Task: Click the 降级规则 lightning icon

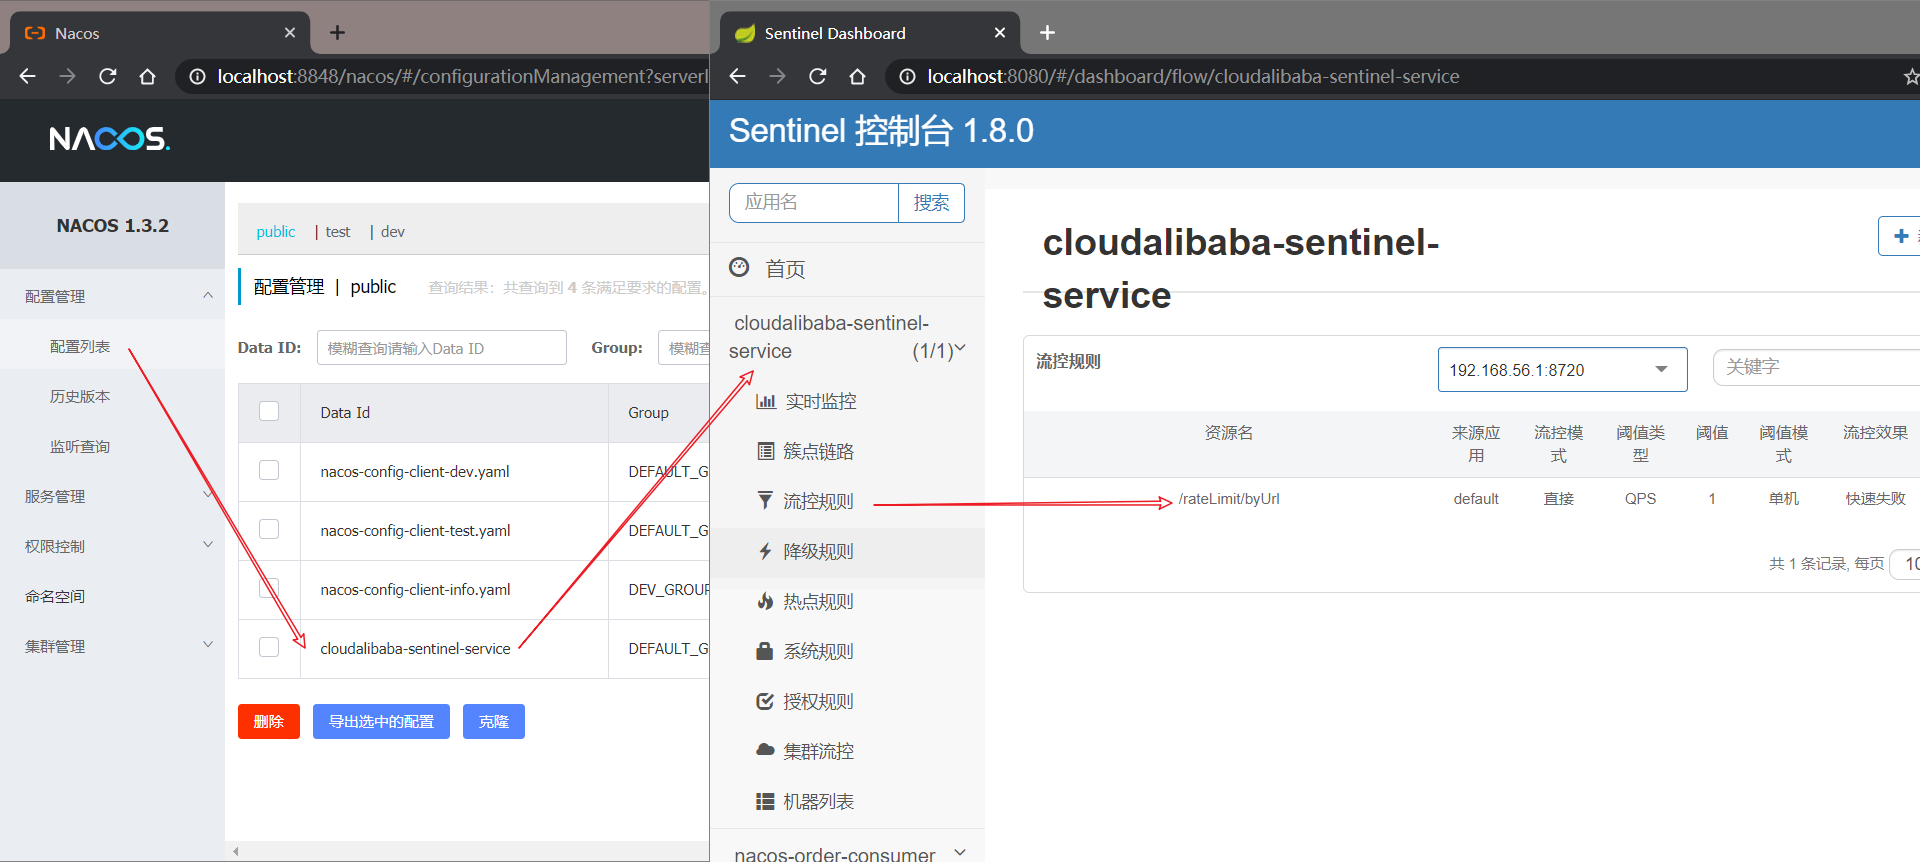Action: (765, 551)
